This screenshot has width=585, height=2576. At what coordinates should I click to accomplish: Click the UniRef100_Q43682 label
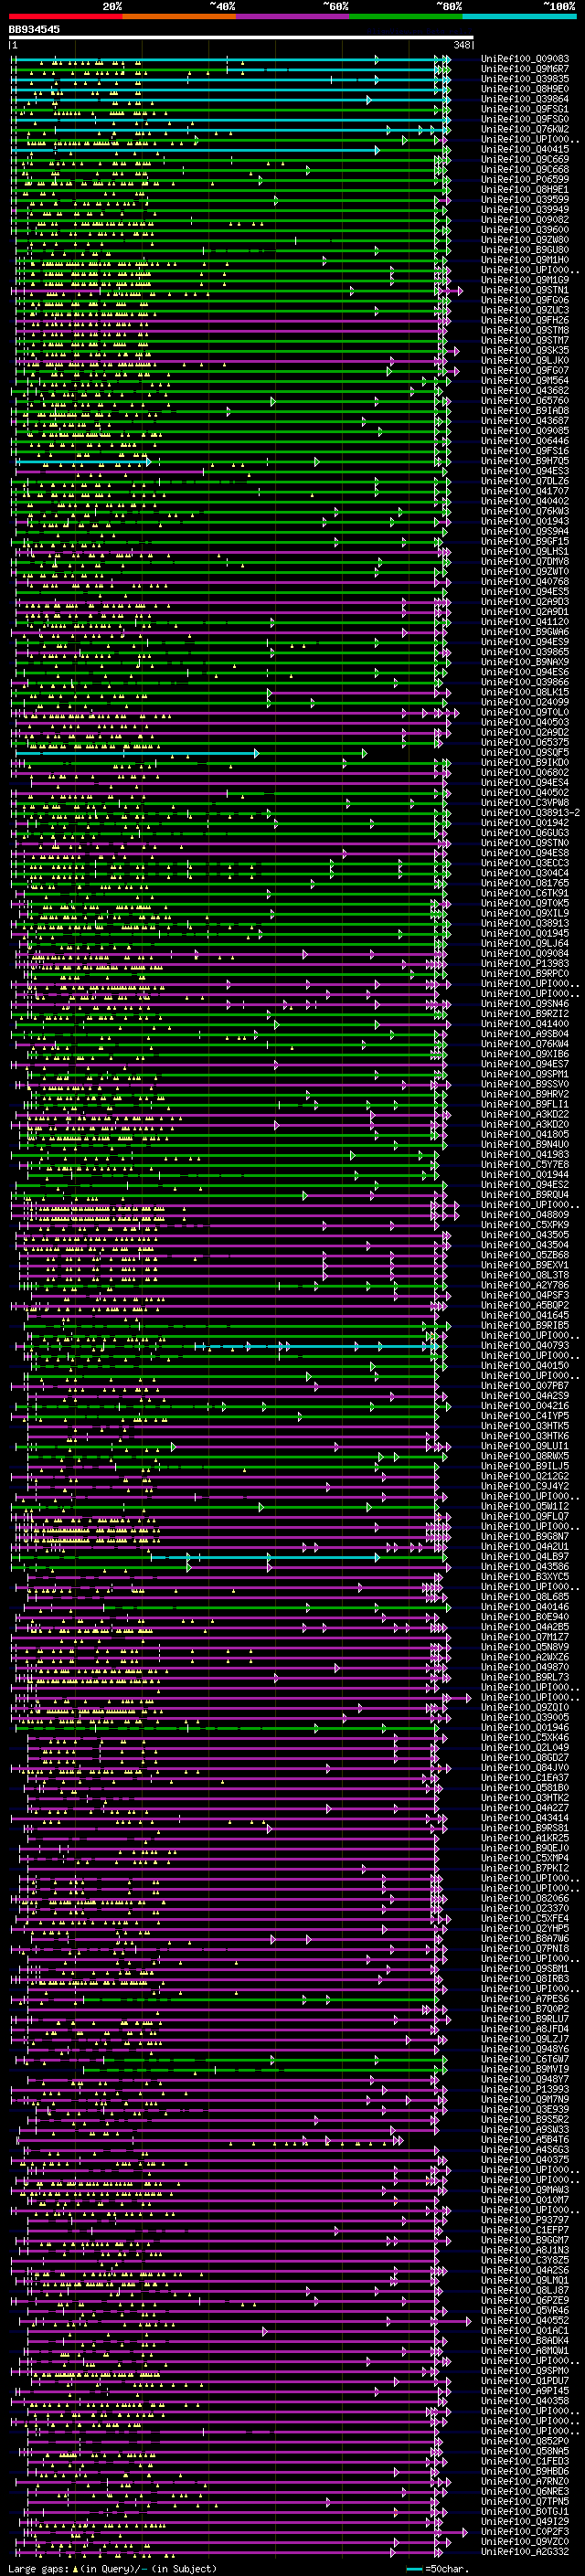pos(525,390)
